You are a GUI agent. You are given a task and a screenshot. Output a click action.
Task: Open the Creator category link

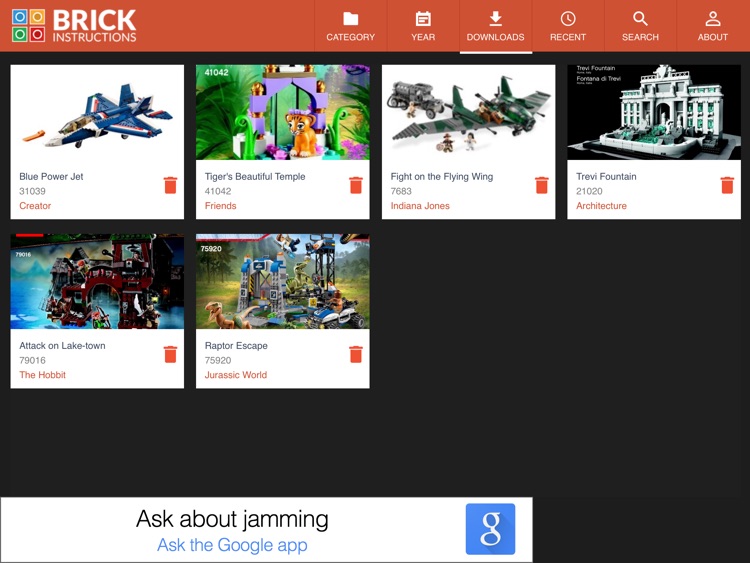point(35,206)
